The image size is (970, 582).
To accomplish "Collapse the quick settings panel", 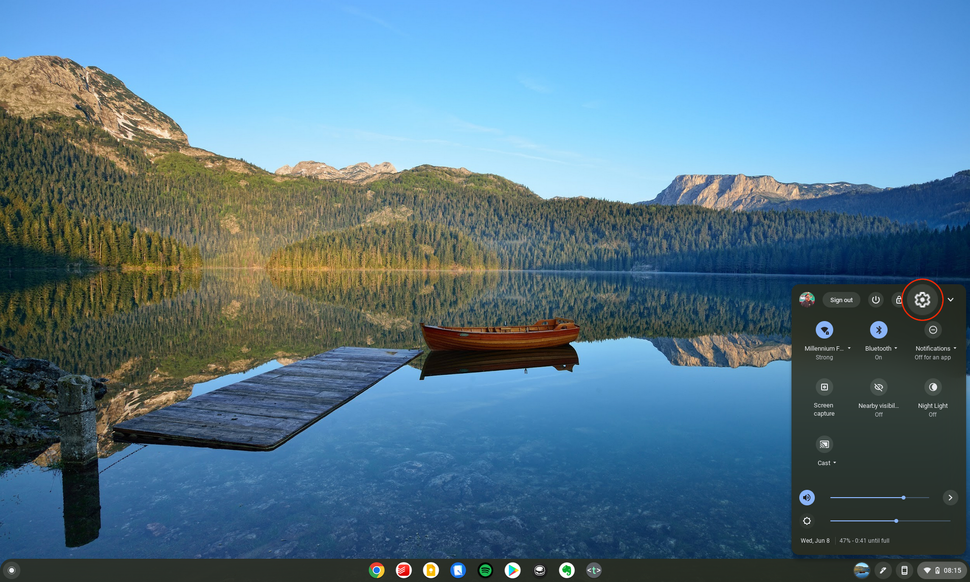I will (948, 300).
